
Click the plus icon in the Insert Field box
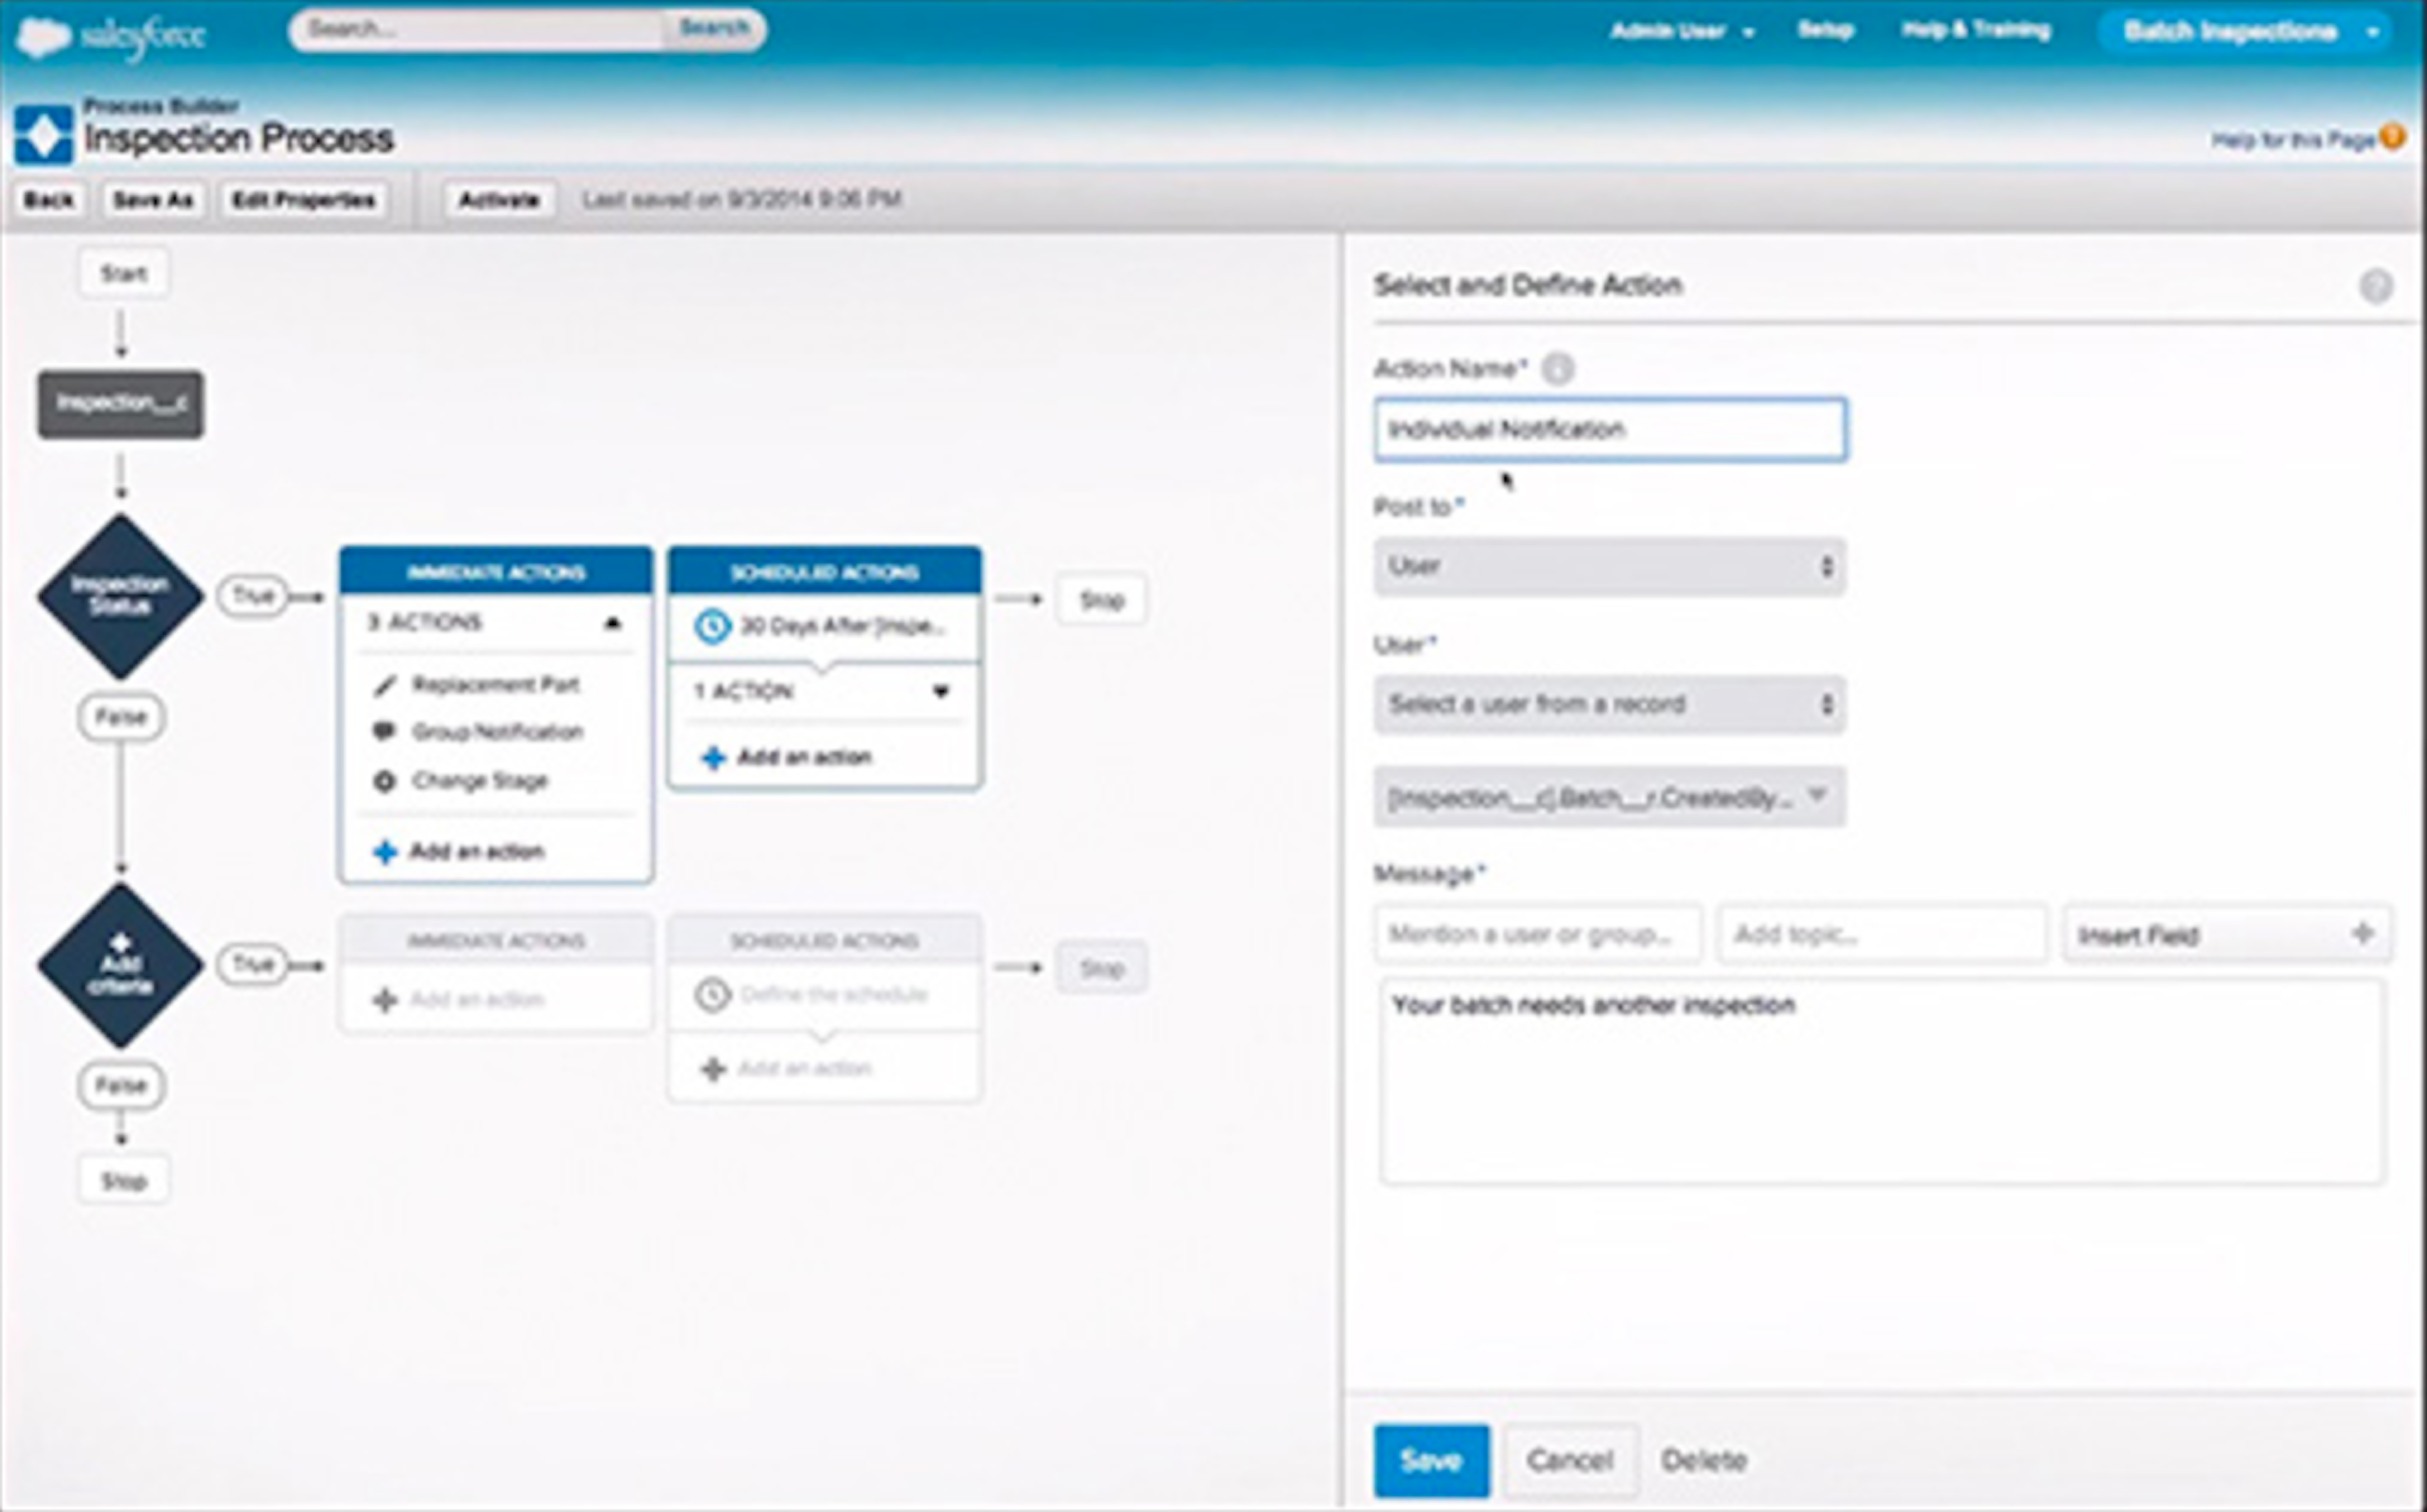click(x=2362, y=934)
